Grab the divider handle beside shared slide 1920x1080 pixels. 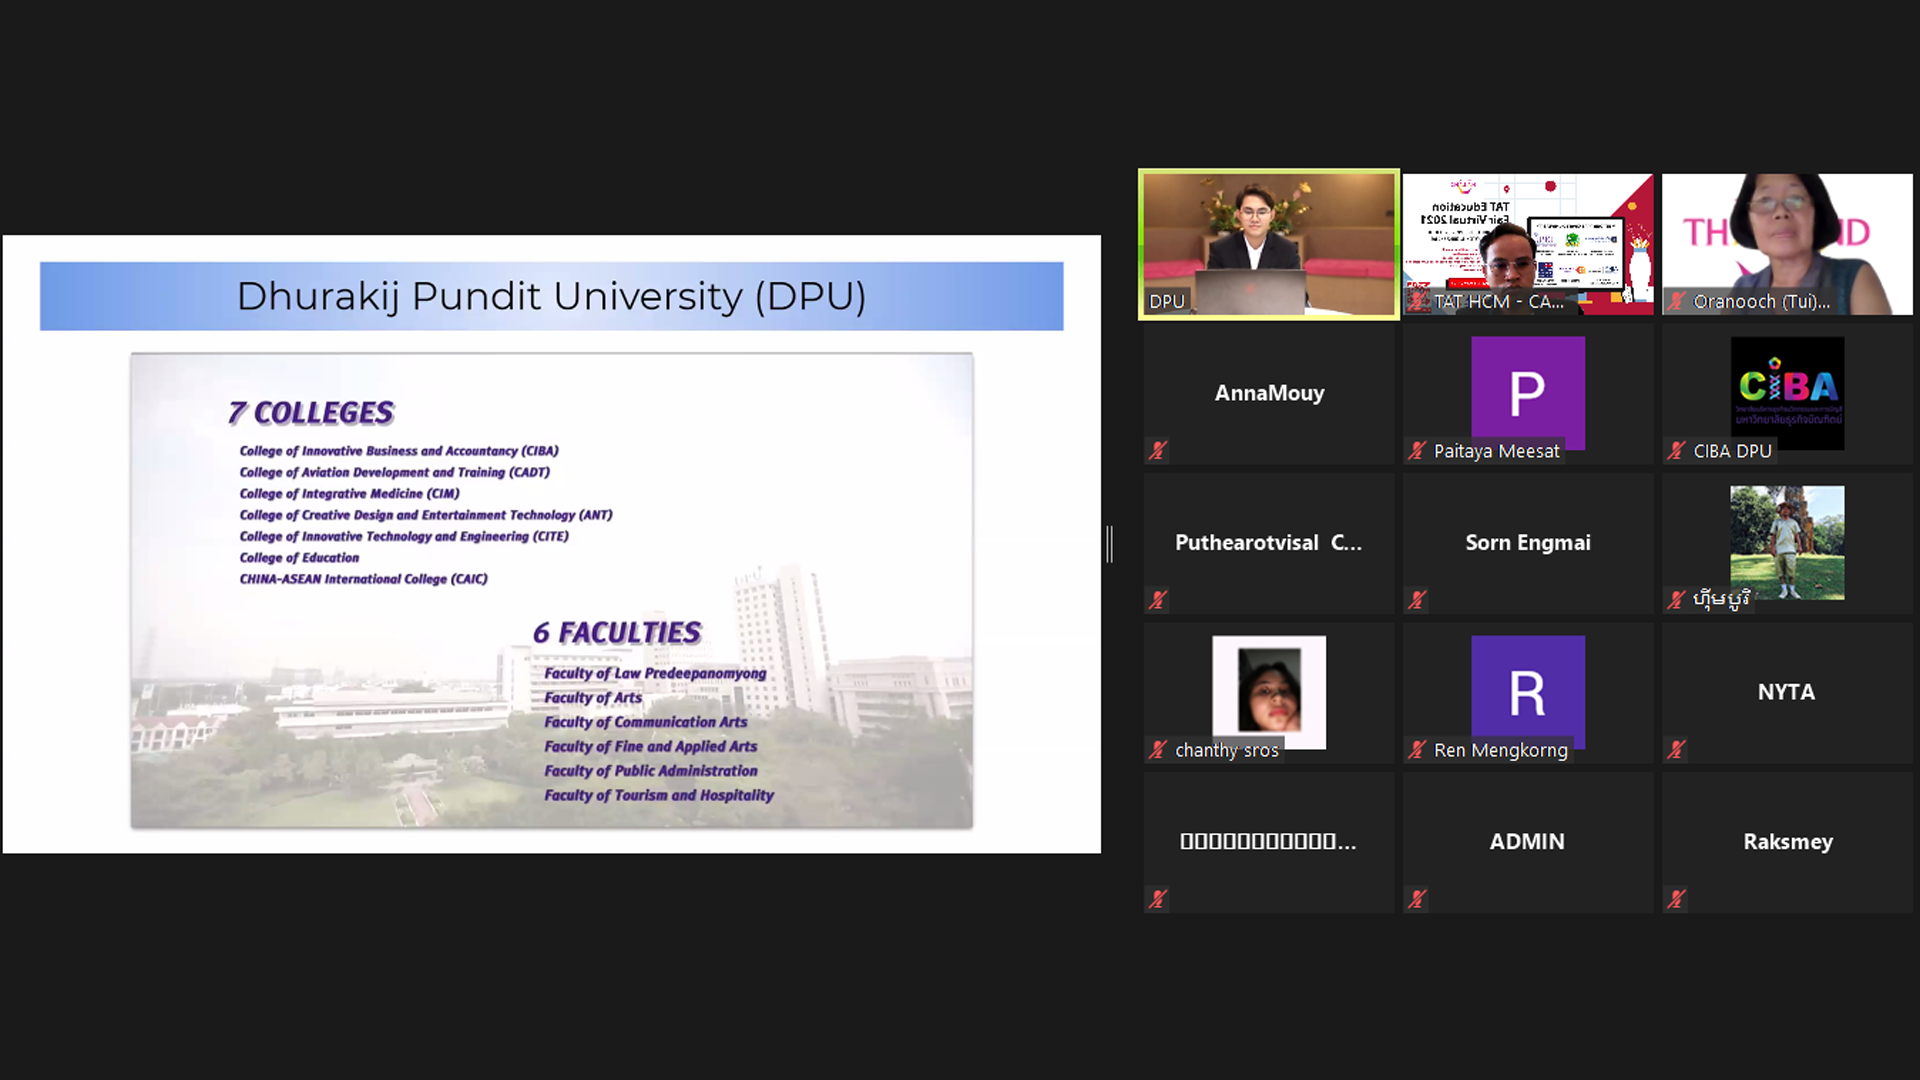pos(1109,544)
